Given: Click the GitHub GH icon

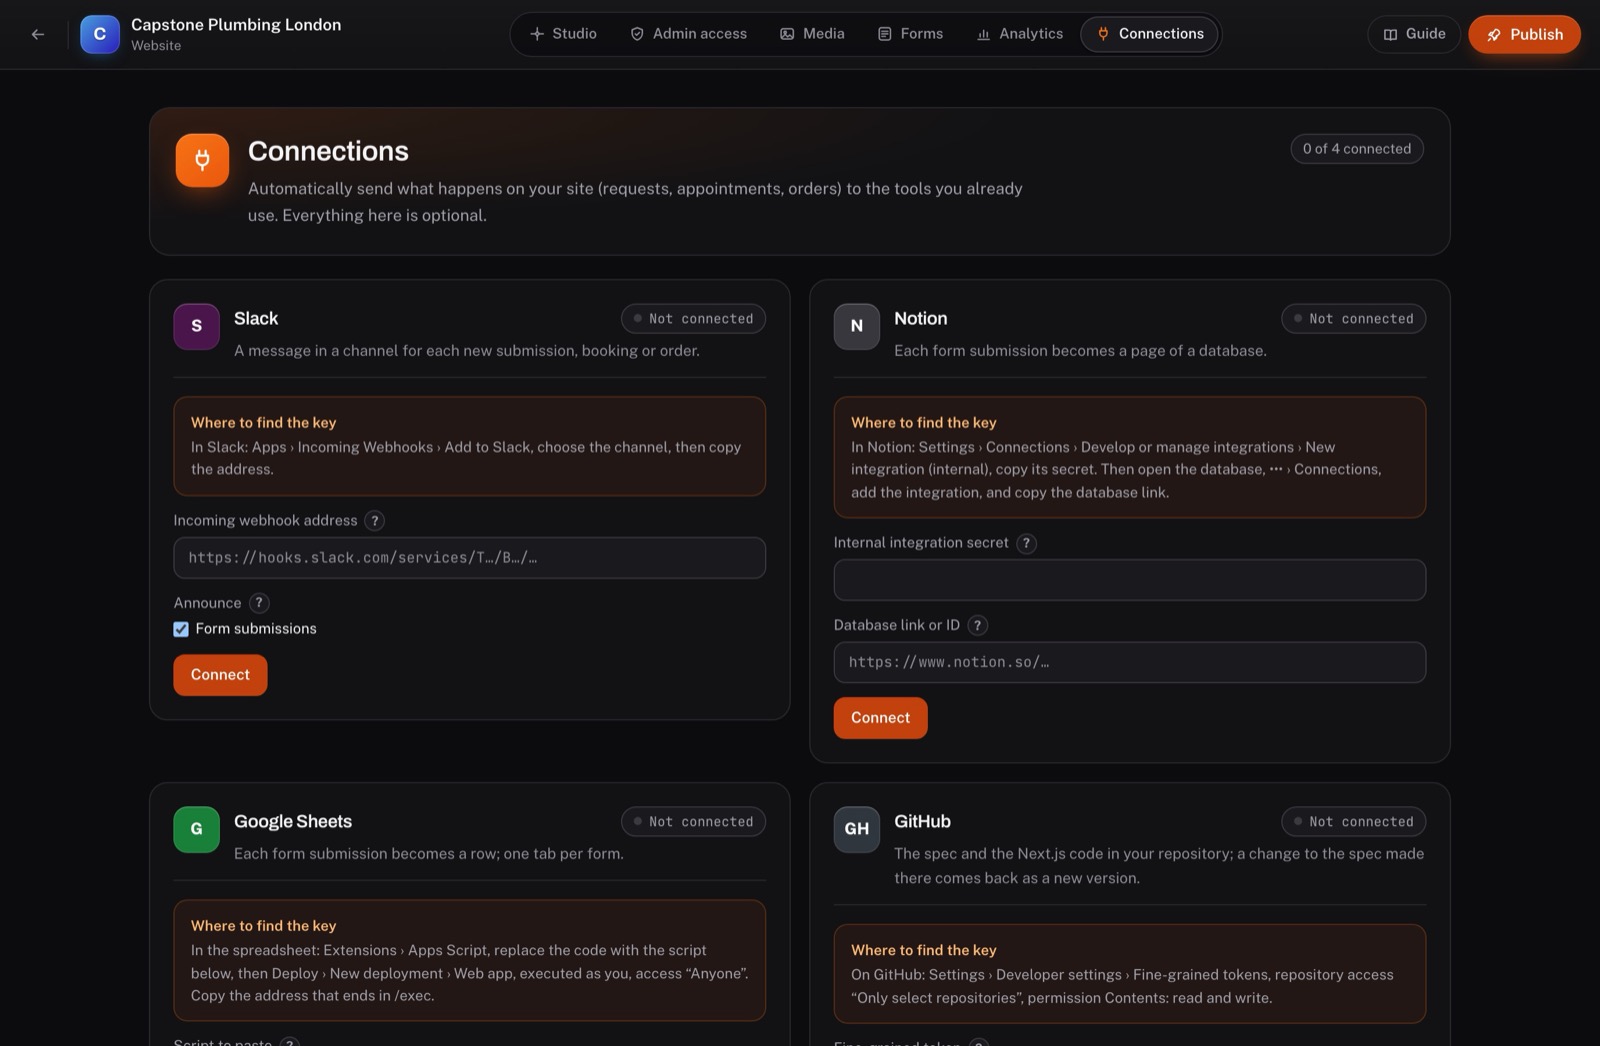Looking at the screenshot, I should (x=857, y=829).
